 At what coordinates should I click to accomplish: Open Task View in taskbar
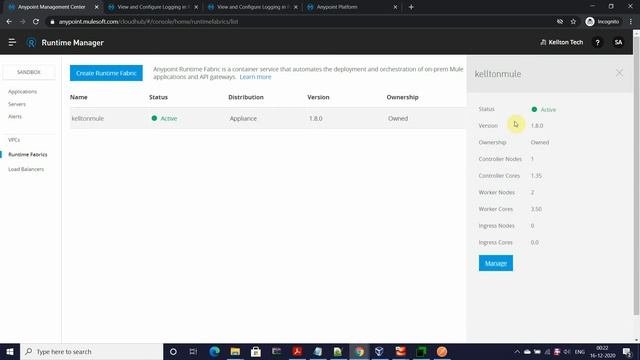193,351
